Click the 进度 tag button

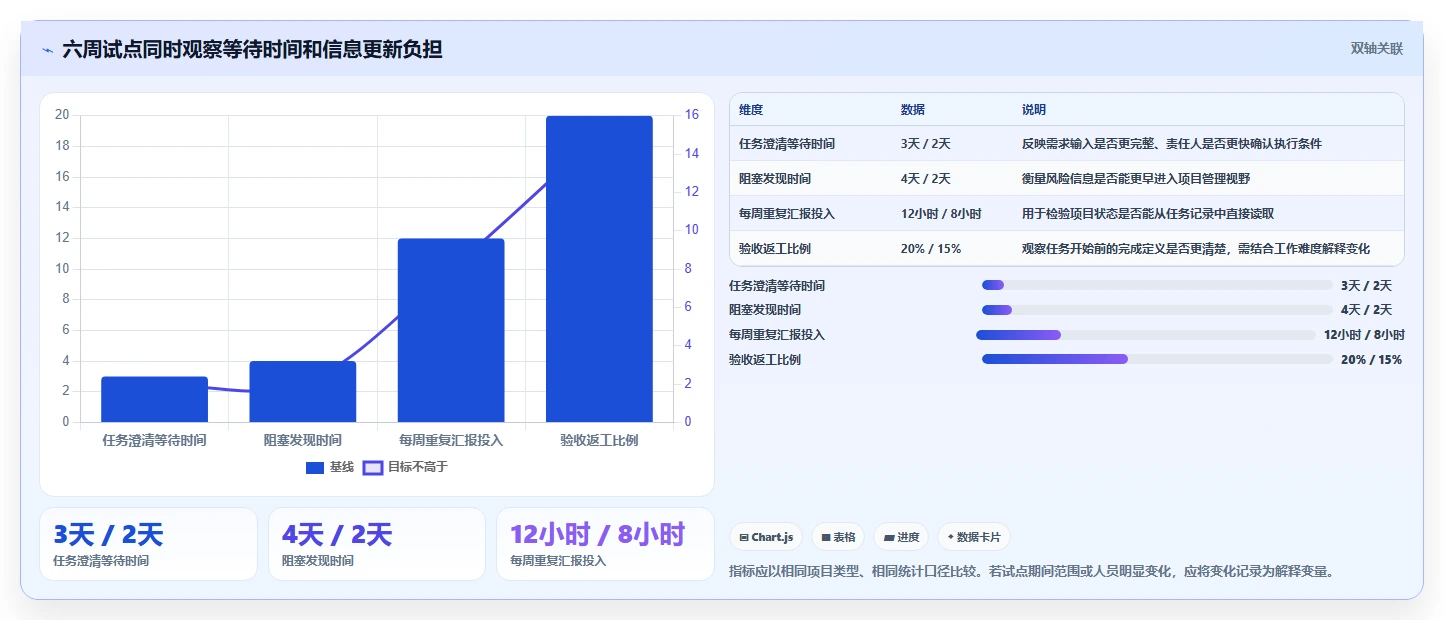click(x=901, y=537)
